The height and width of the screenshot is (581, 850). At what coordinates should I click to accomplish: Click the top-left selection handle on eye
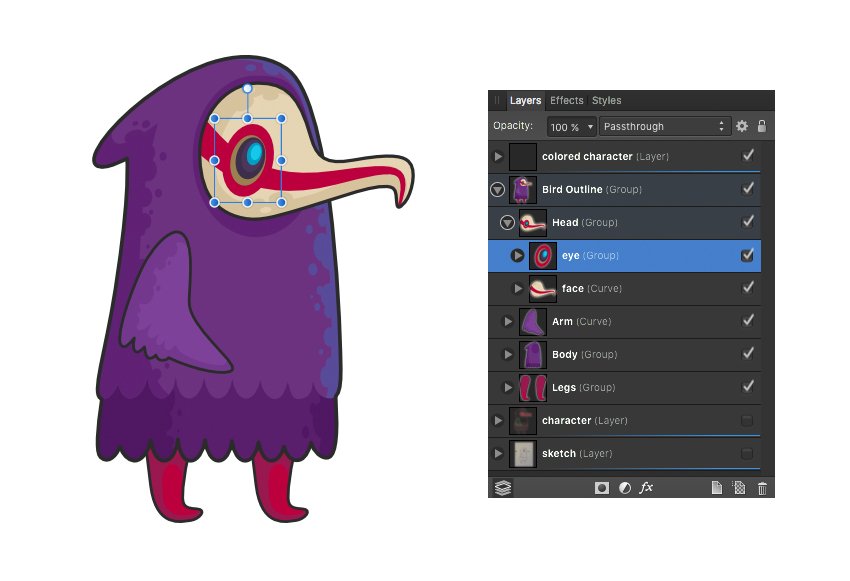214,118
